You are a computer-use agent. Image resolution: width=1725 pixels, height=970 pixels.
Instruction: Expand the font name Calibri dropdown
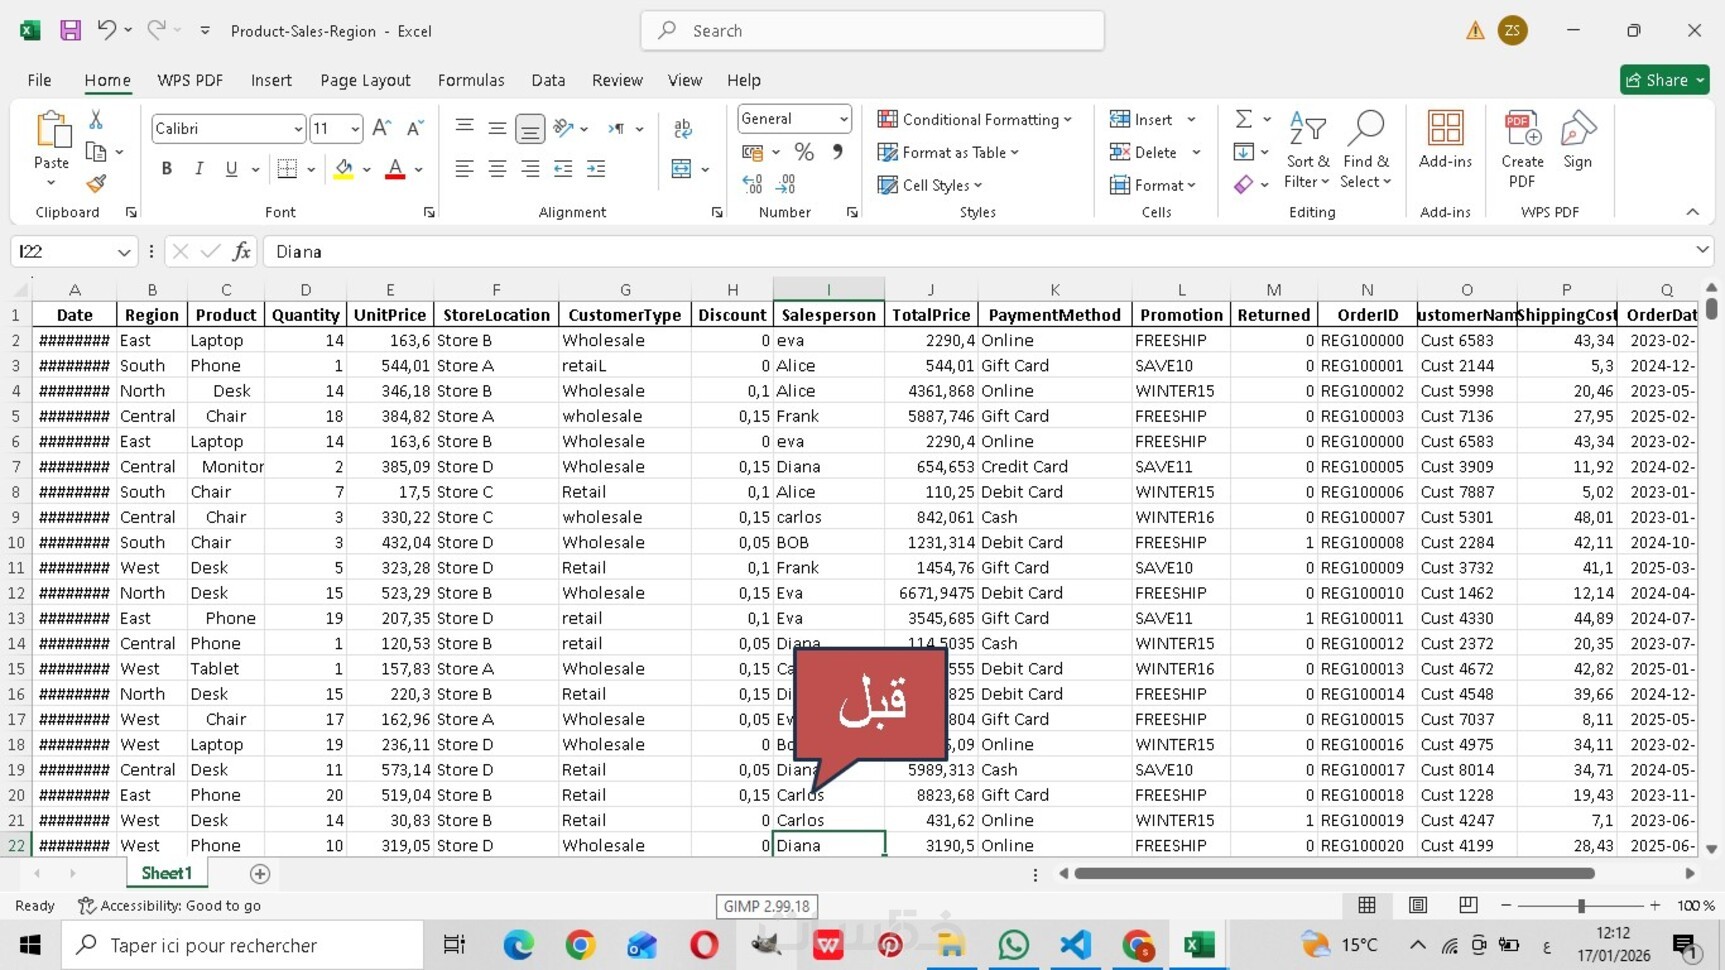click(297, 129)
